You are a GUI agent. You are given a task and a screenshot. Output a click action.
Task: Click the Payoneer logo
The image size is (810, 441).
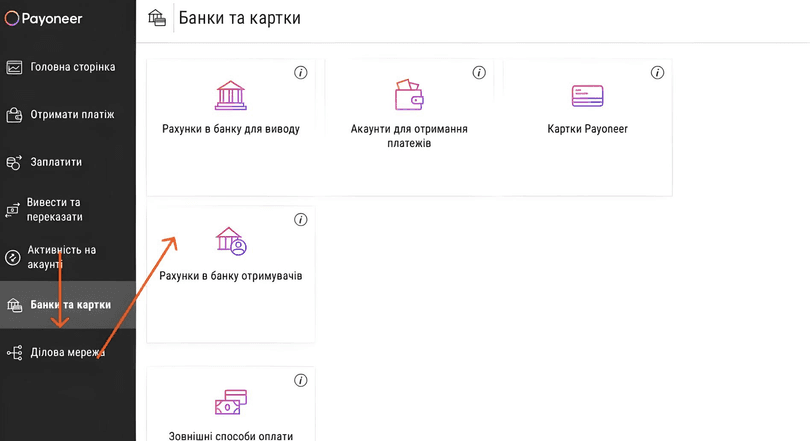tap(46, 19)
